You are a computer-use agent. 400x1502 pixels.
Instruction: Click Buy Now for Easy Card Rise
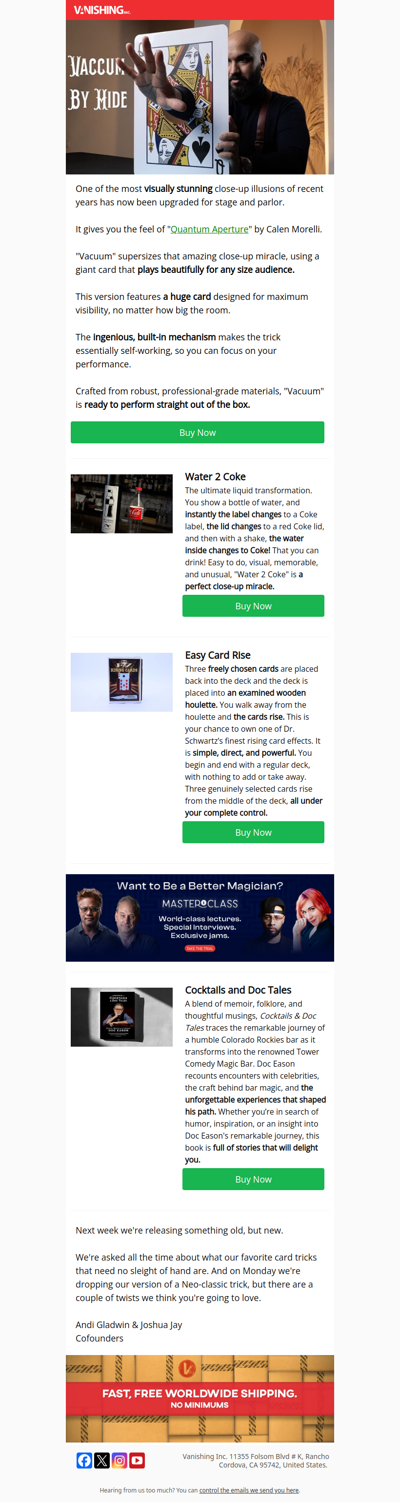[x=253, y=832]
